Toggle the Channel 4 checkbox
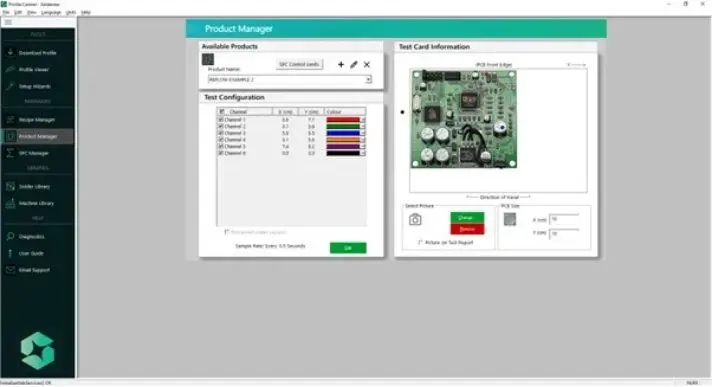The image size is (712, 387). 221,140
